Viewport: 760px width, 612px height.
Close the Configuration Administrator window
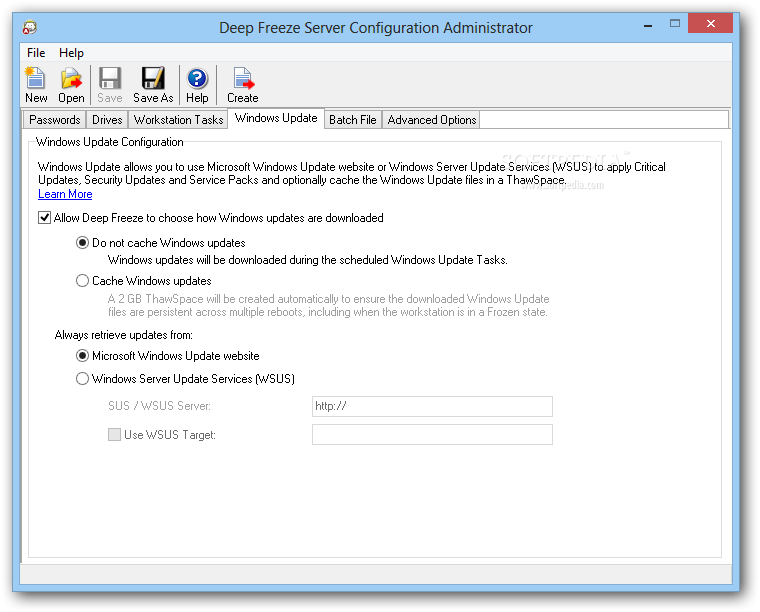tap(710, 23)
